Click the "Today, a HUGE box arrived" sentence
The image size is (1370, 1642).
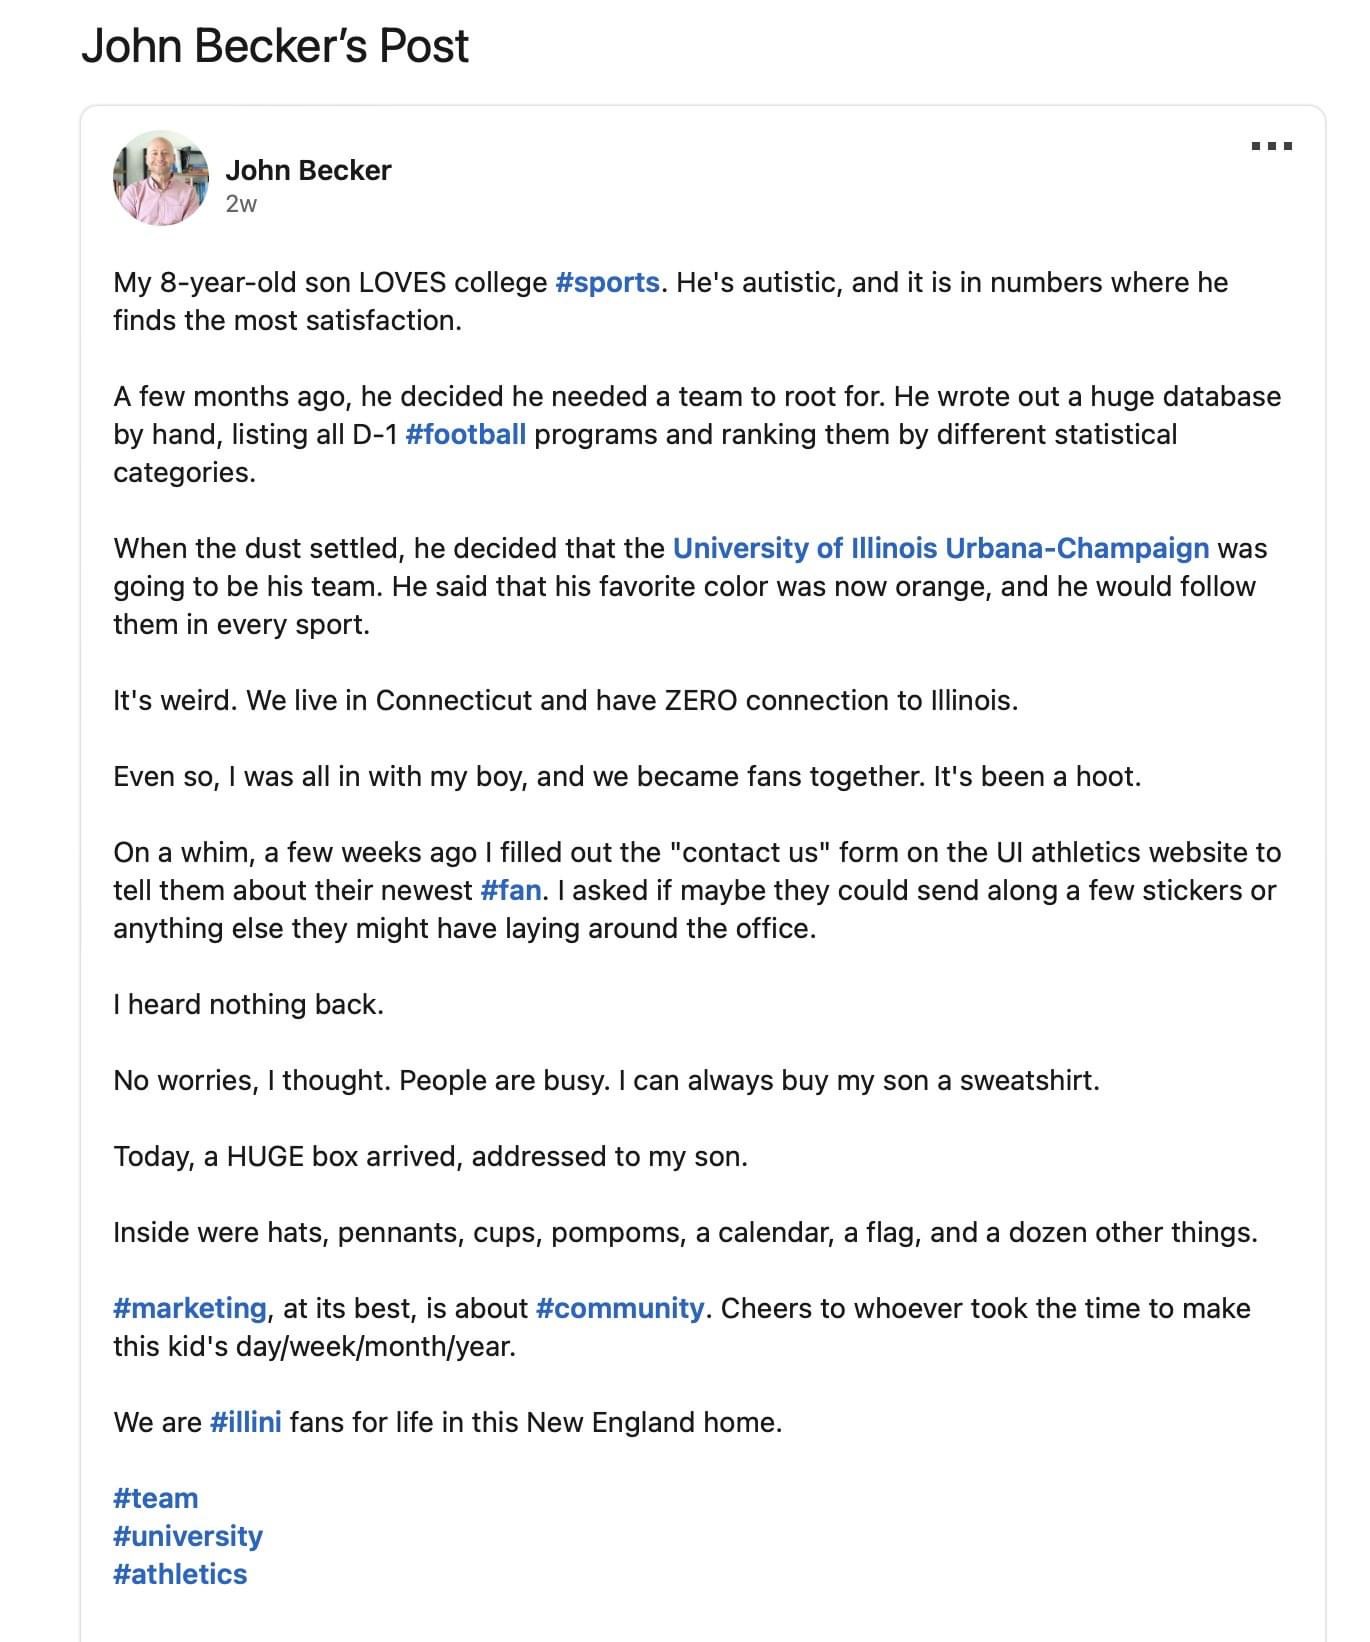pos(430,1156)
